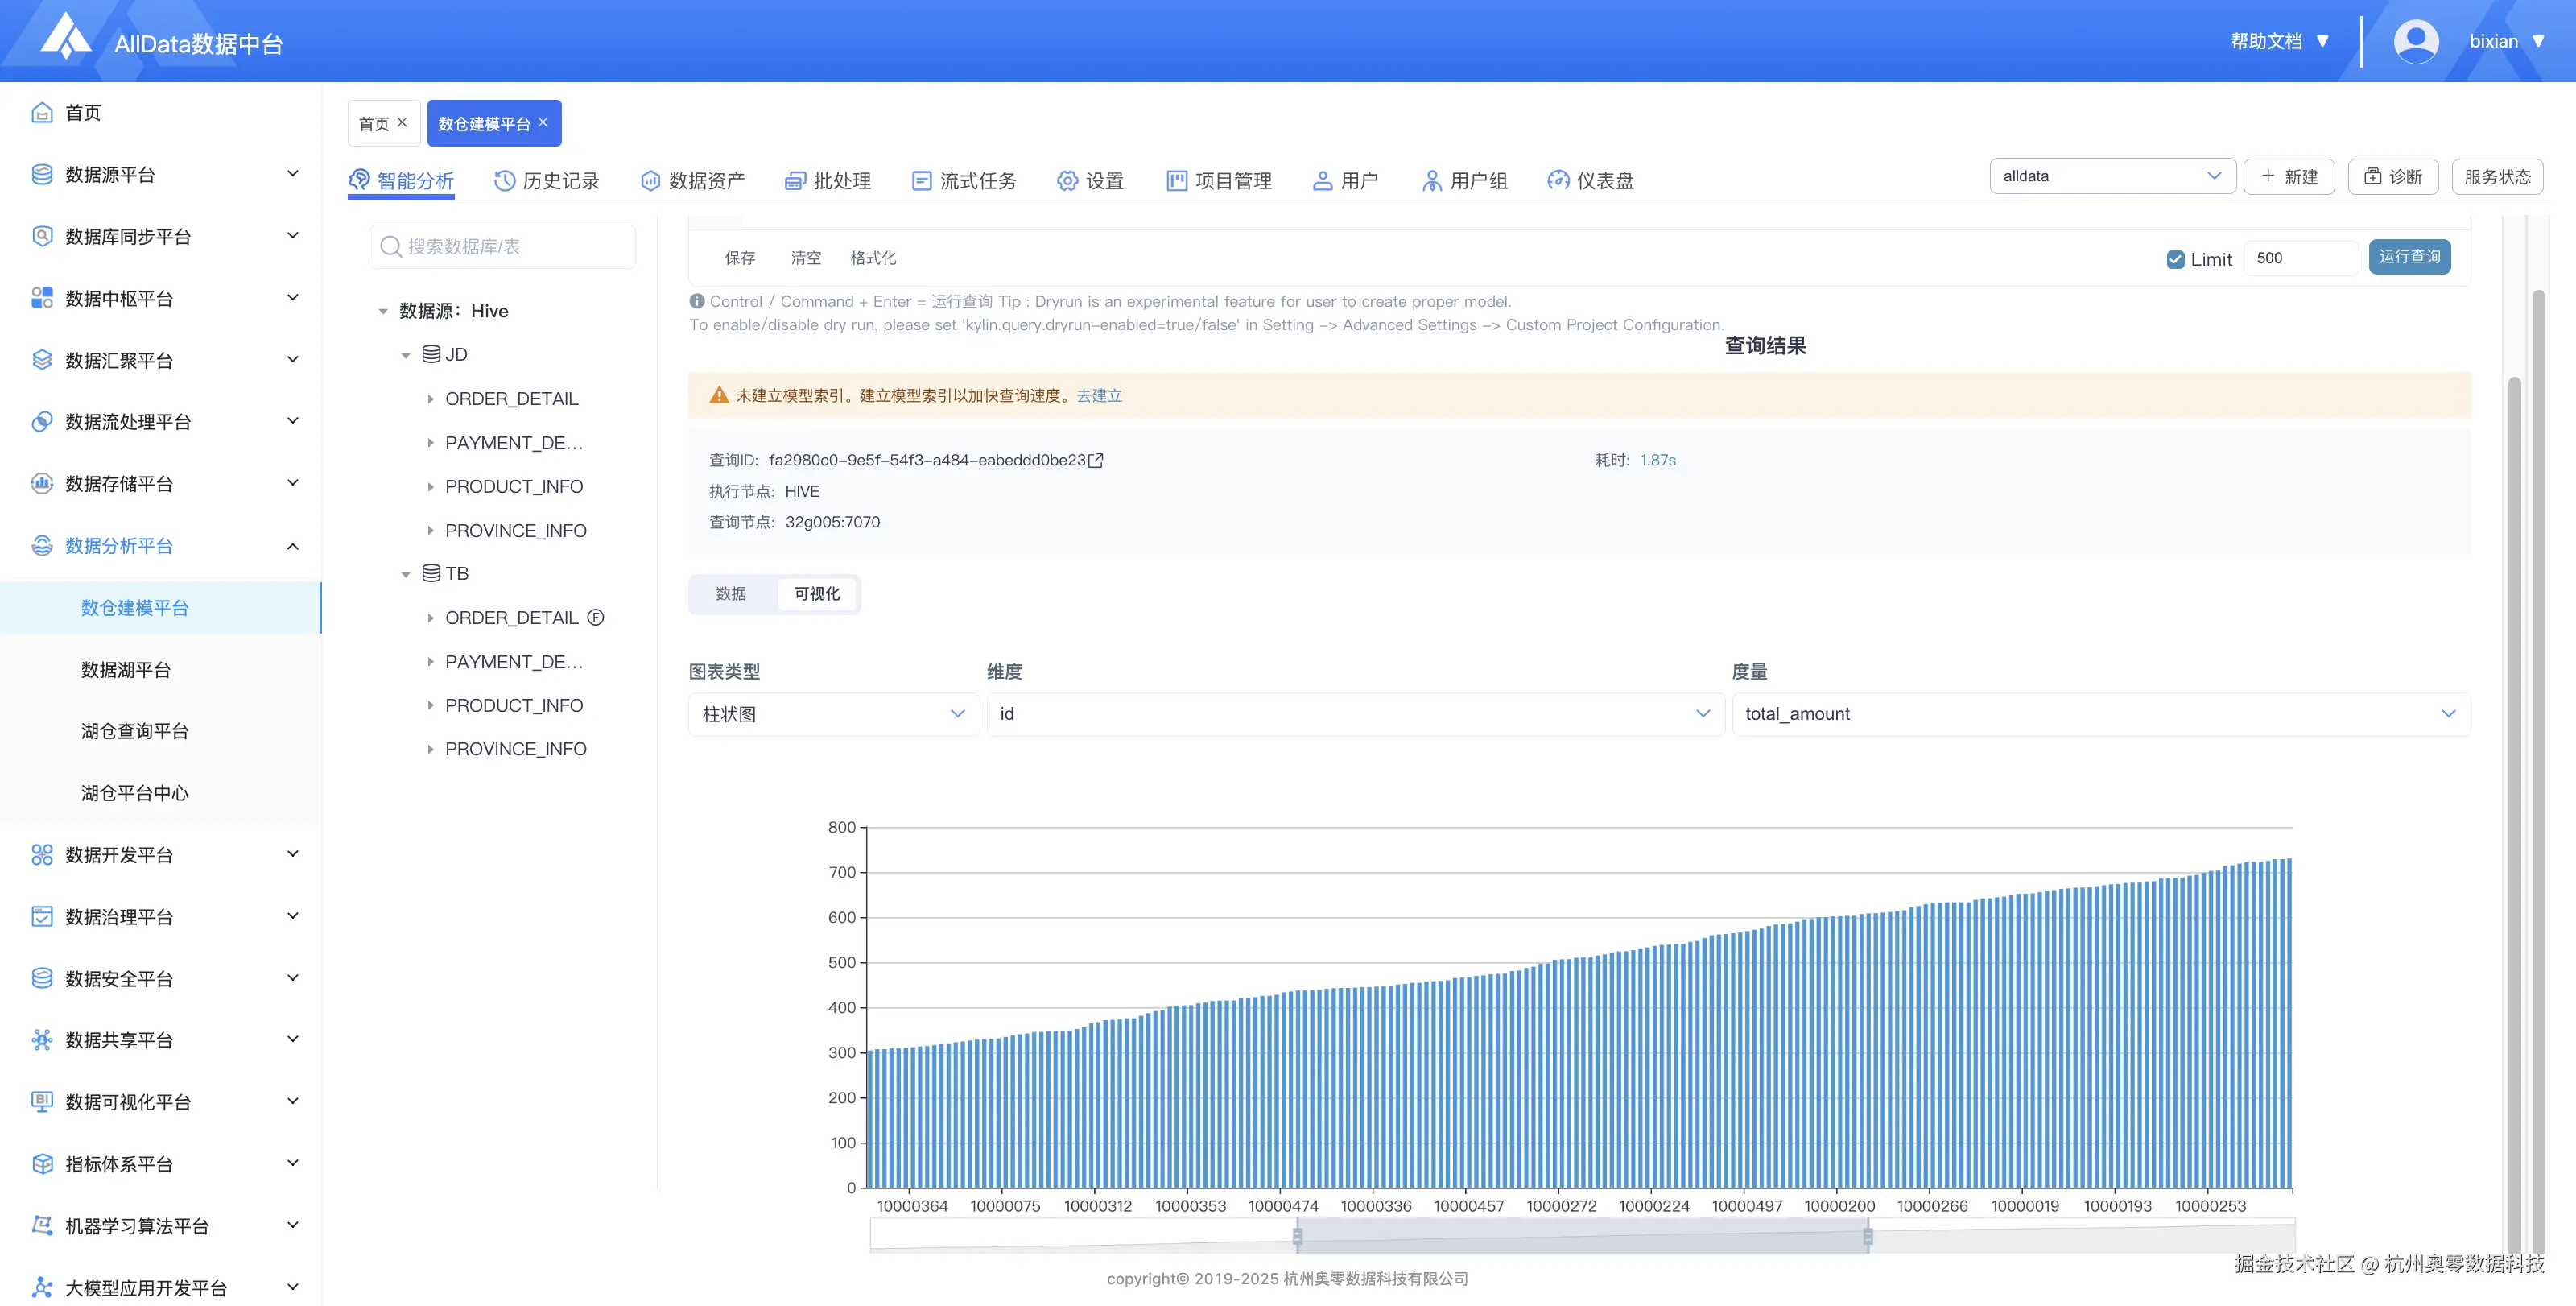
Task: Close the 数仓建模平台 page tab
Action: pos(543,122)
